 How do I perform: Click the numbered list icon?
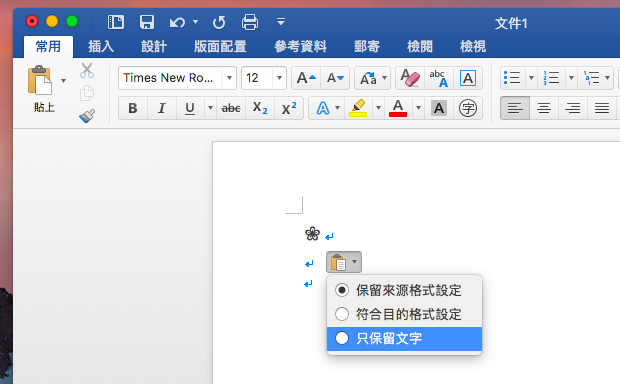pos(551,78)
